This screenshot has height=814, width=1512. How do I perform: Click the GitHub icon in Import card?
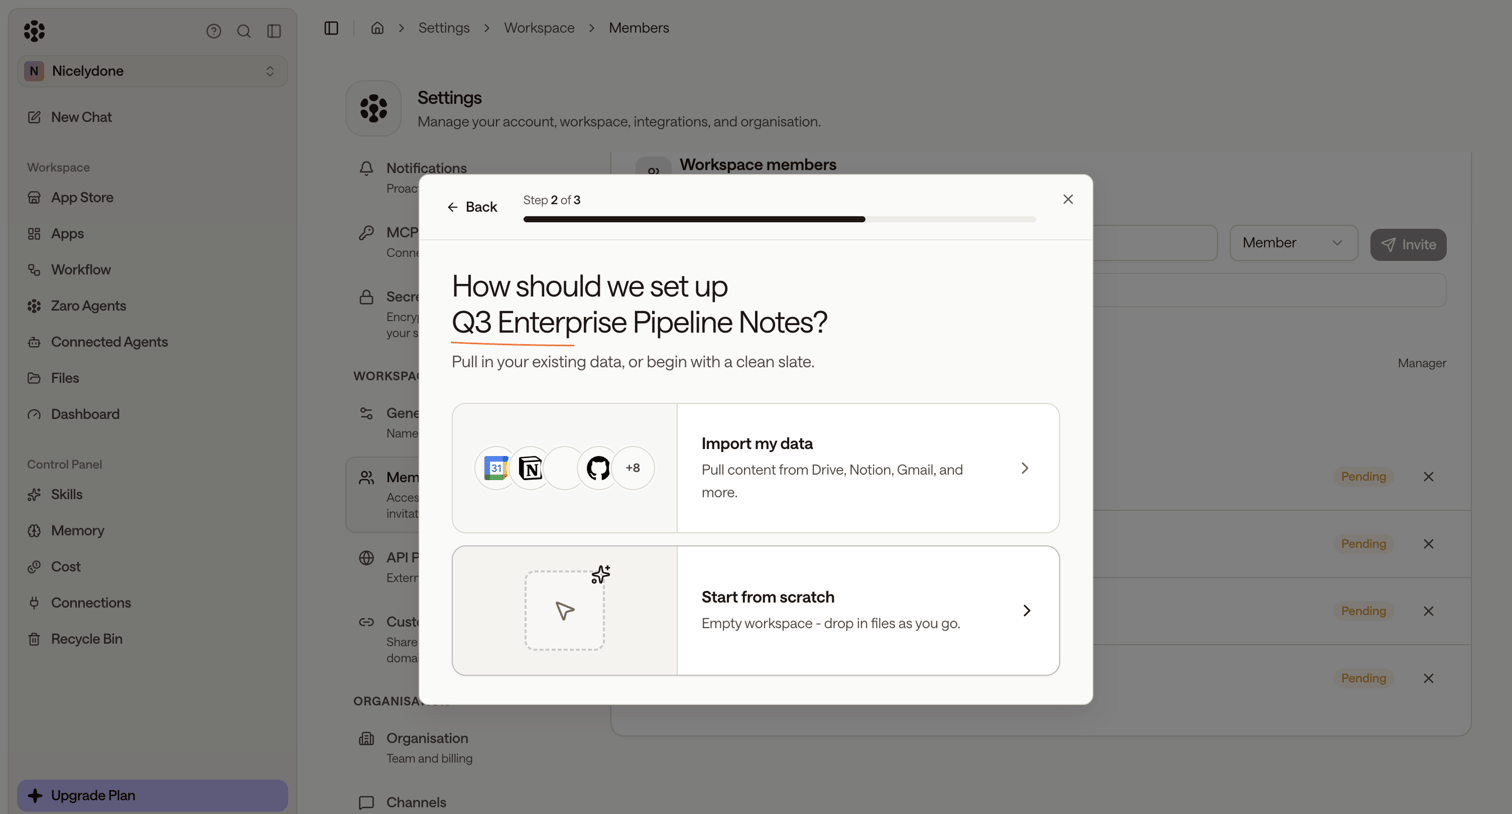tap(598, 468)
